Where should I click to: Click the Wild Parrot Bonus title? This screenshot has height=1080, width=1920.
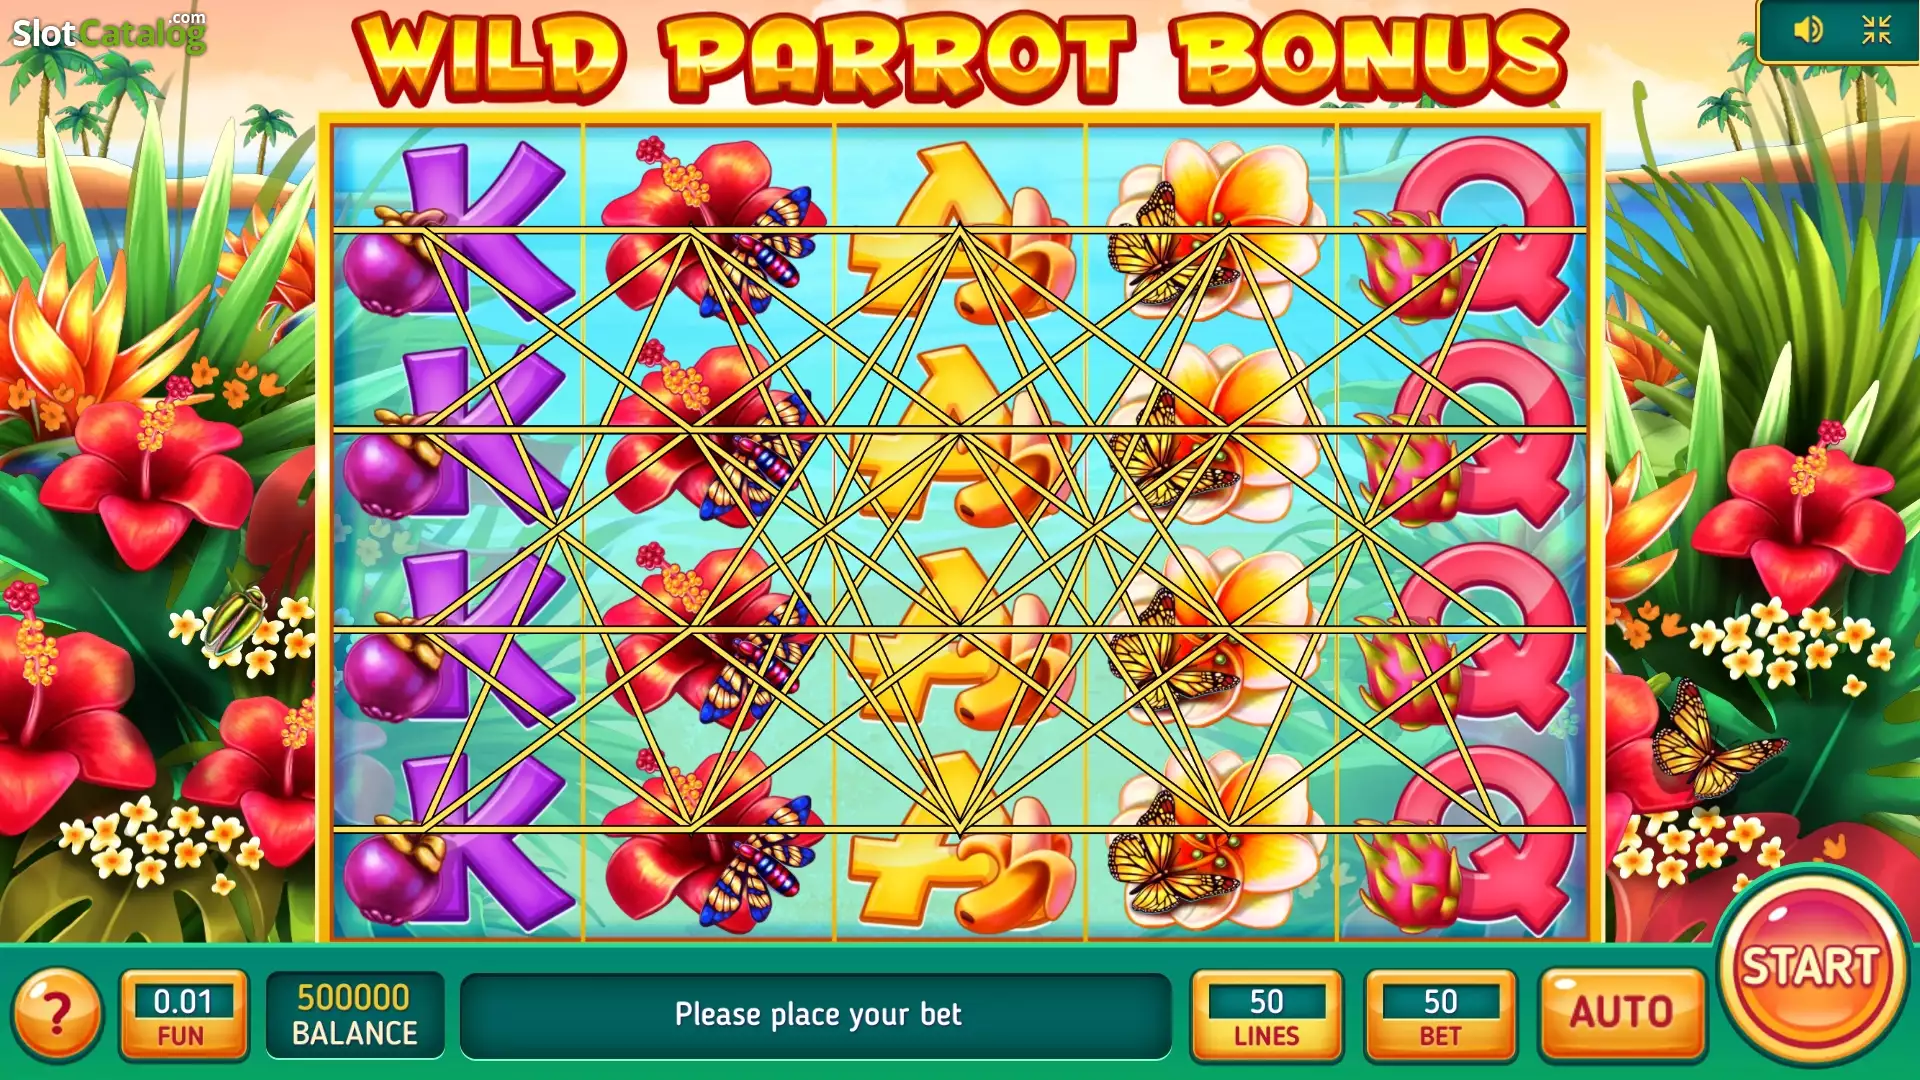(x=960, y=56)
